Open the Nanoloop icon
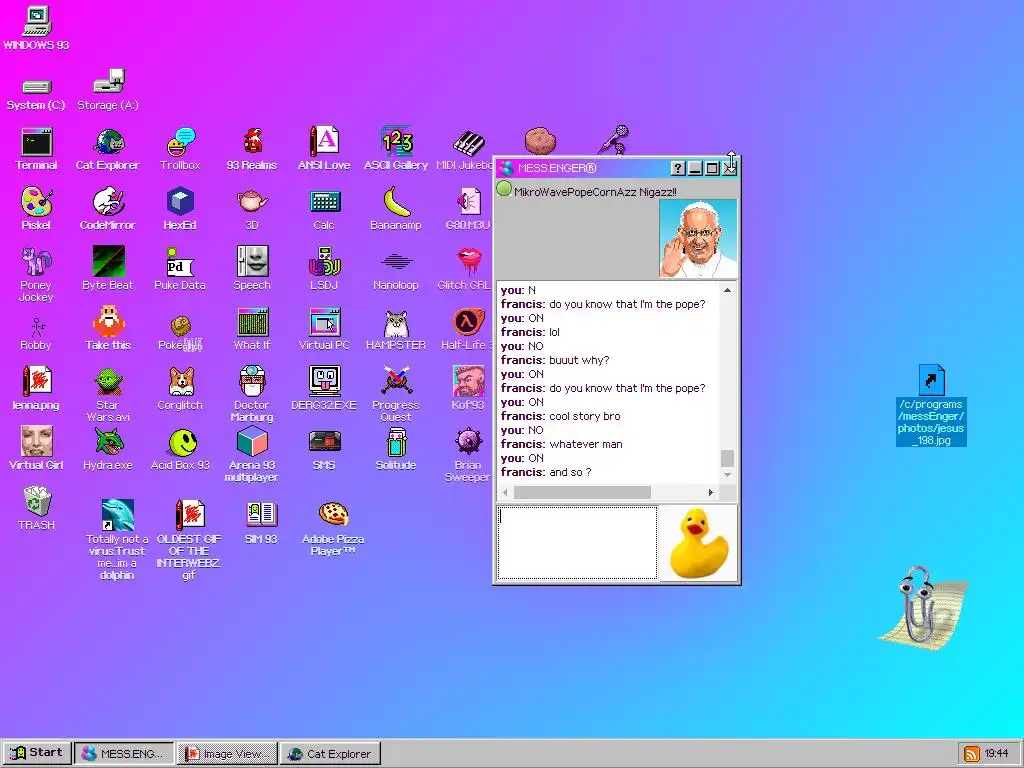This screenshot has height=768, width=1024. (396, 262)
